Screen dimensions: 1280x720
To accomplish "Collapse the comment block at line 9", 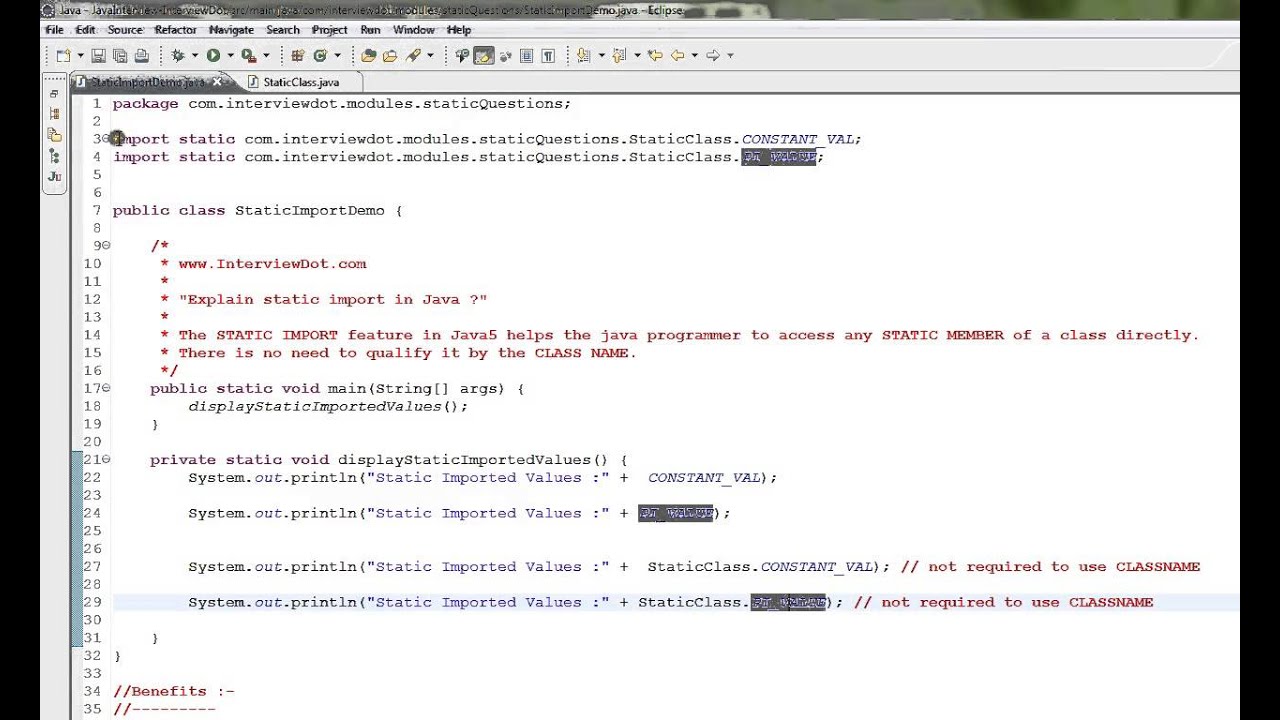I will [106, 246].
